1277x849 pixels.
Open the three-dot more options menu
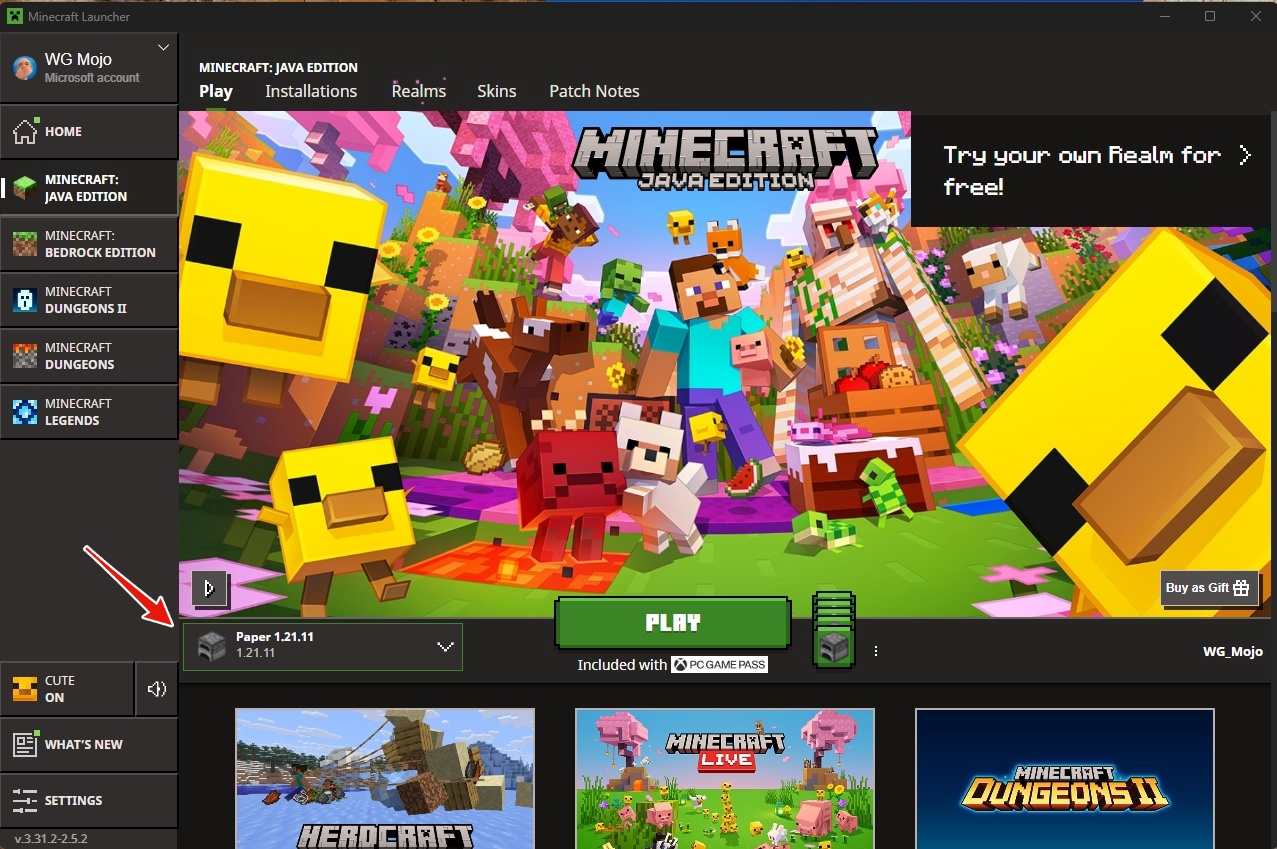(876, 651)
